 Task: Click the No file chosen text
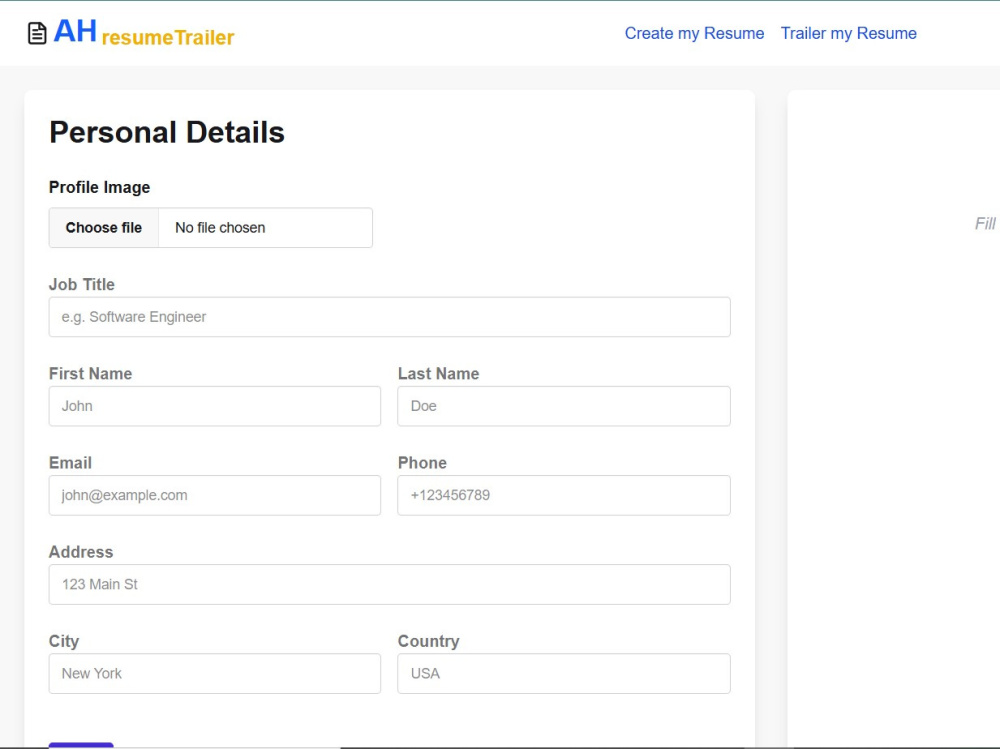coord(220,228)
